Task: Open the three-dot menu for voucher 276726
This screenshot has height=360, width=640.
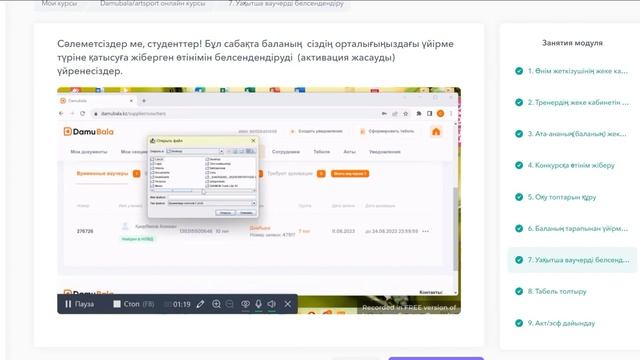Action: (426, 231)
